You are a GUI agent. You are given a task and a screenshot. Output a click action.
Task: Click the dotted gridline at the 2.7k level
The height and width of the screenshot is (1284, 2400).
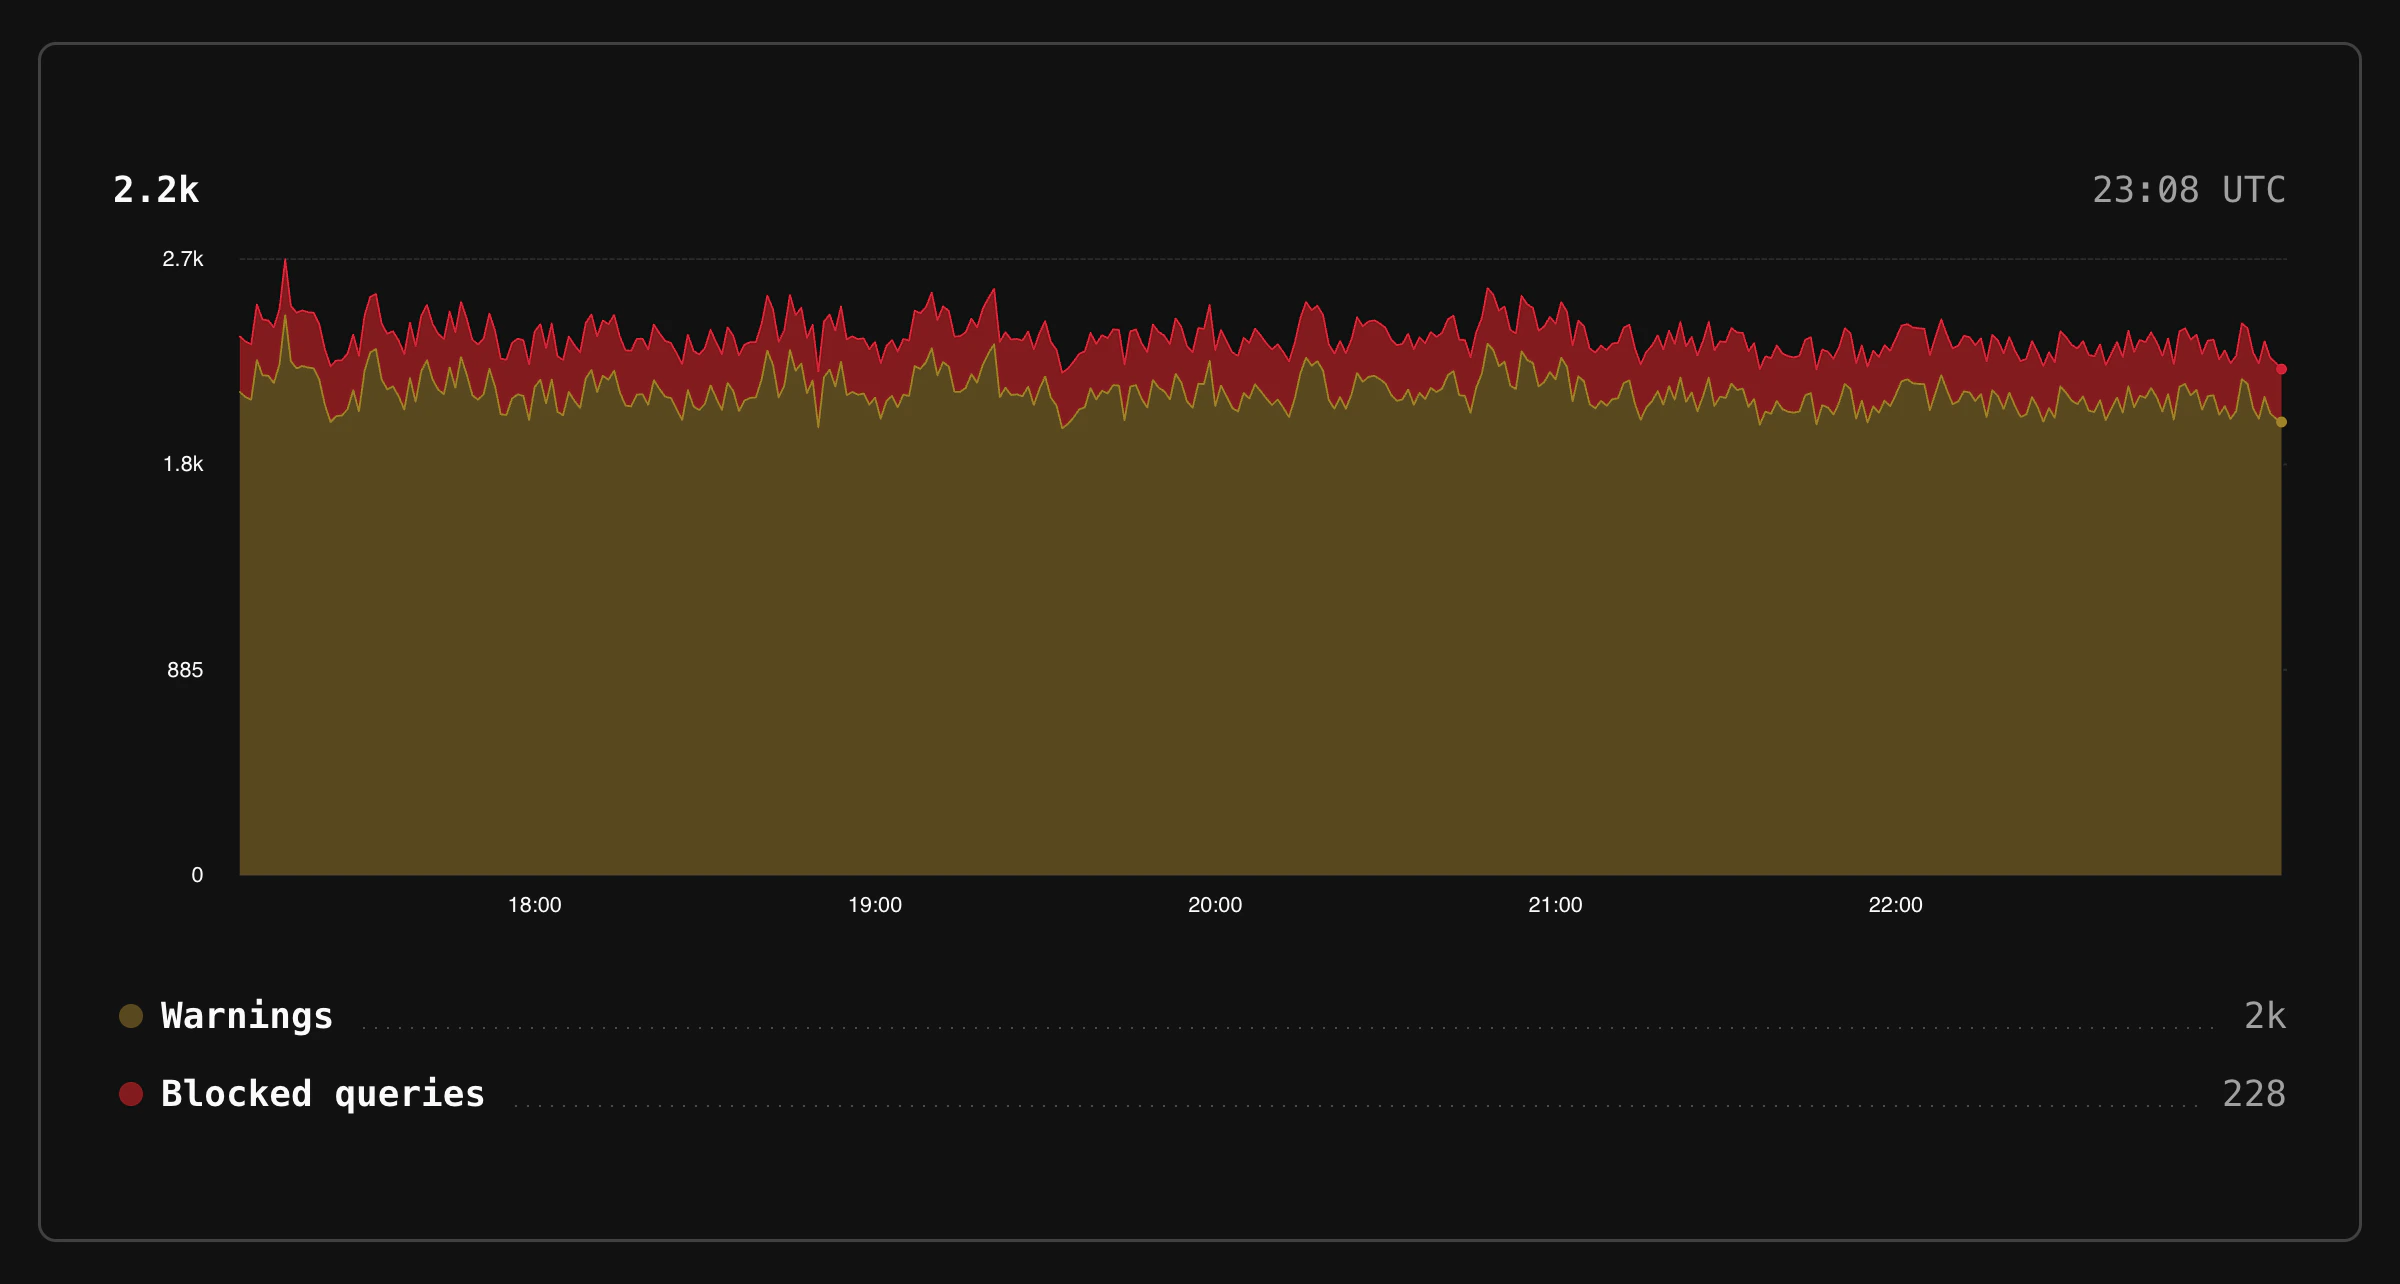(x=1200, y=257)
